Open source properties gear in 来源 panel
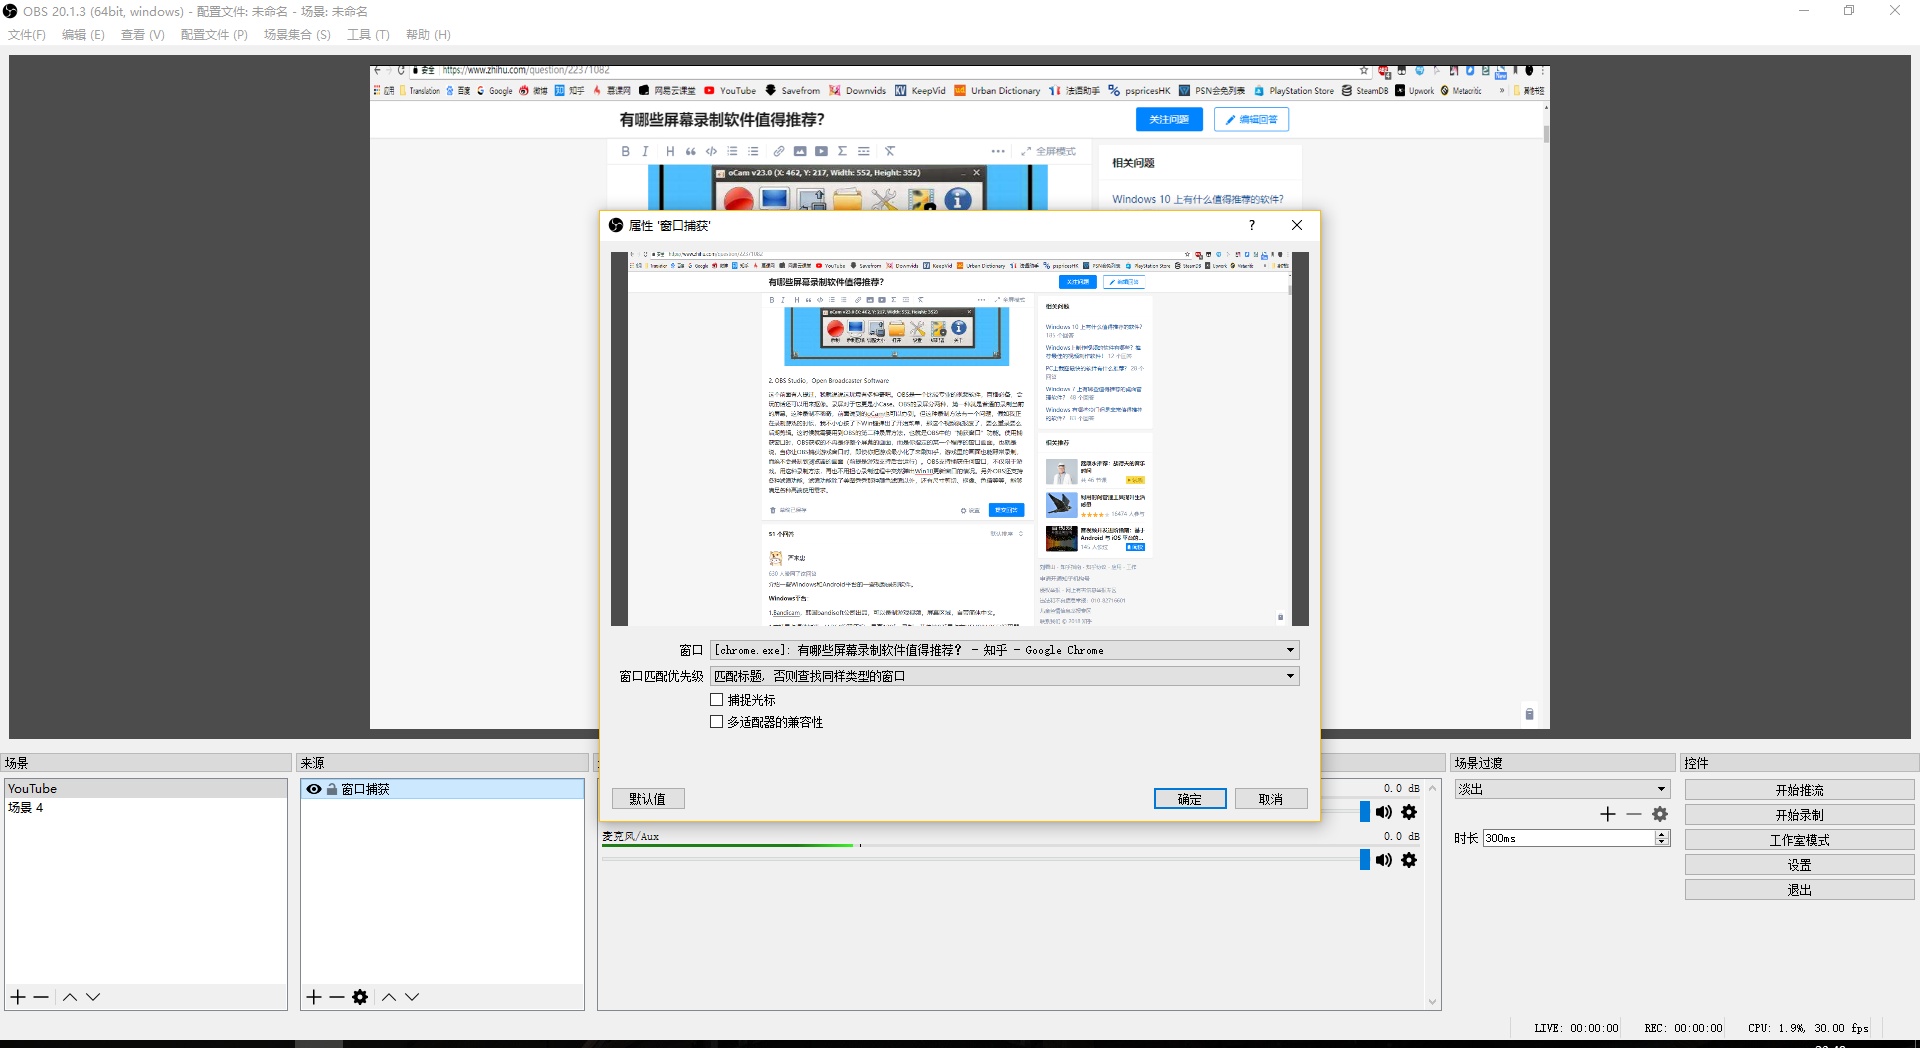The width and height of the screenshot is (1920, 1048). point(360,997)
